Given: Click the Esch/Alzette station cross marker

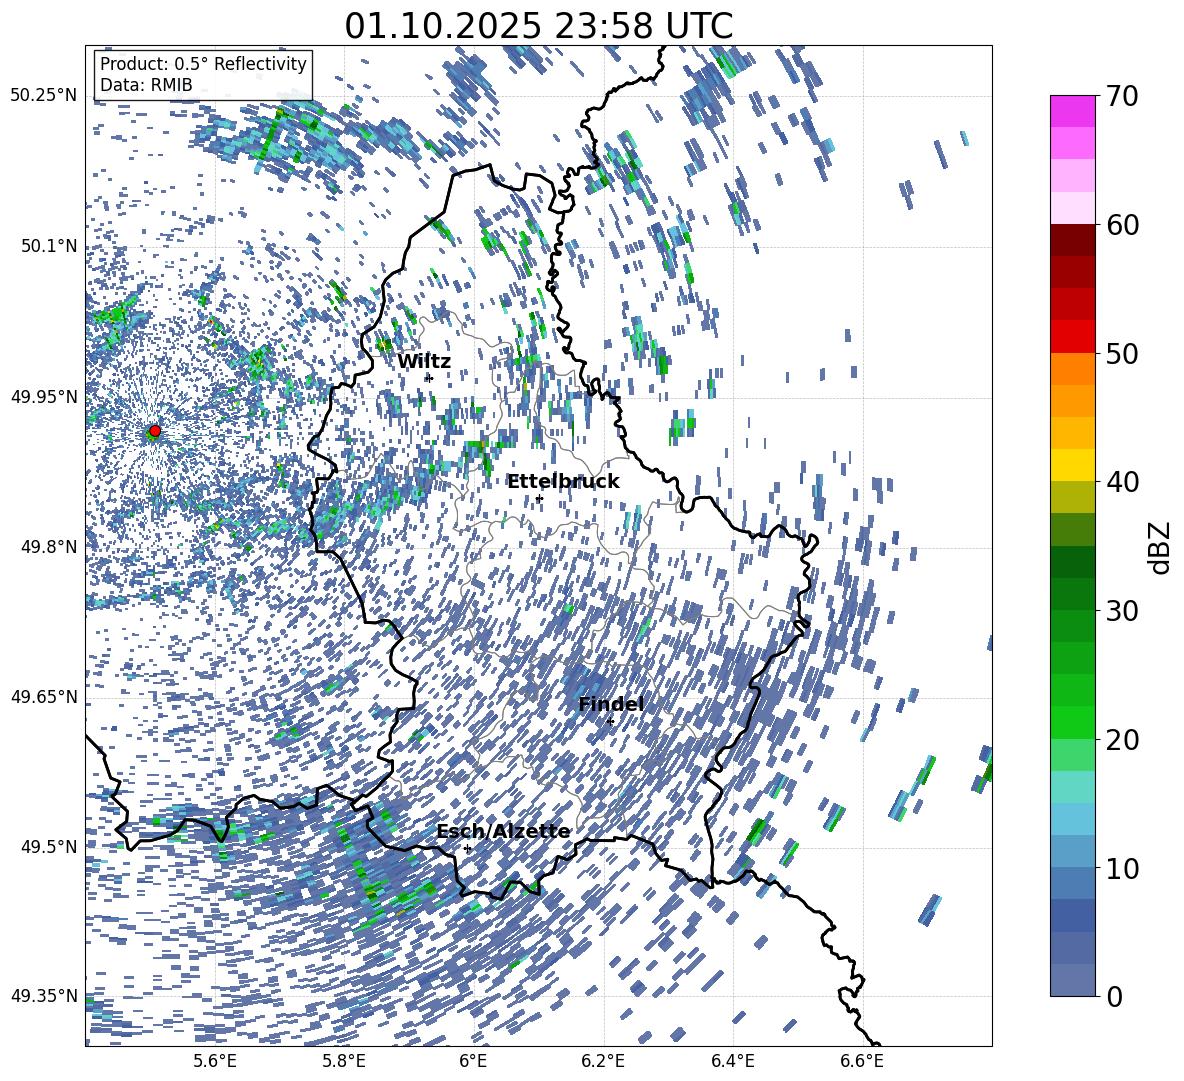Looking at the screenshot, I should coord(467,848).
